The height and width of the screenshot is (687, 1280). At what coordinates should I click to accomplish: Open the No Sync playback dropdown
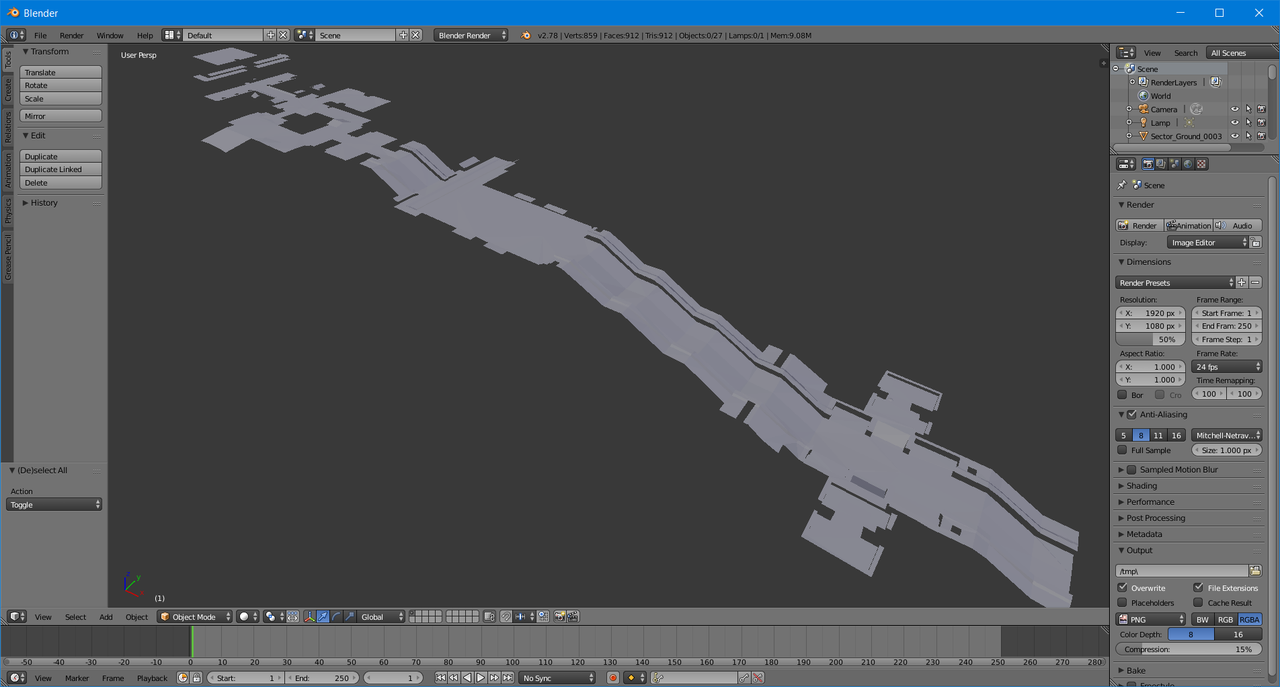coord(558,678)
